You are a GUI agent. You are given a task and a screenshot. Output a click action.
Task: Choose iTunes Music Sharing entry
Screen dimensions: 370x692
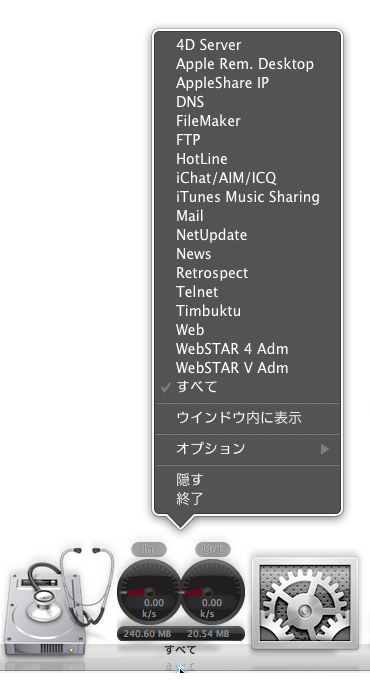point(247,197)
